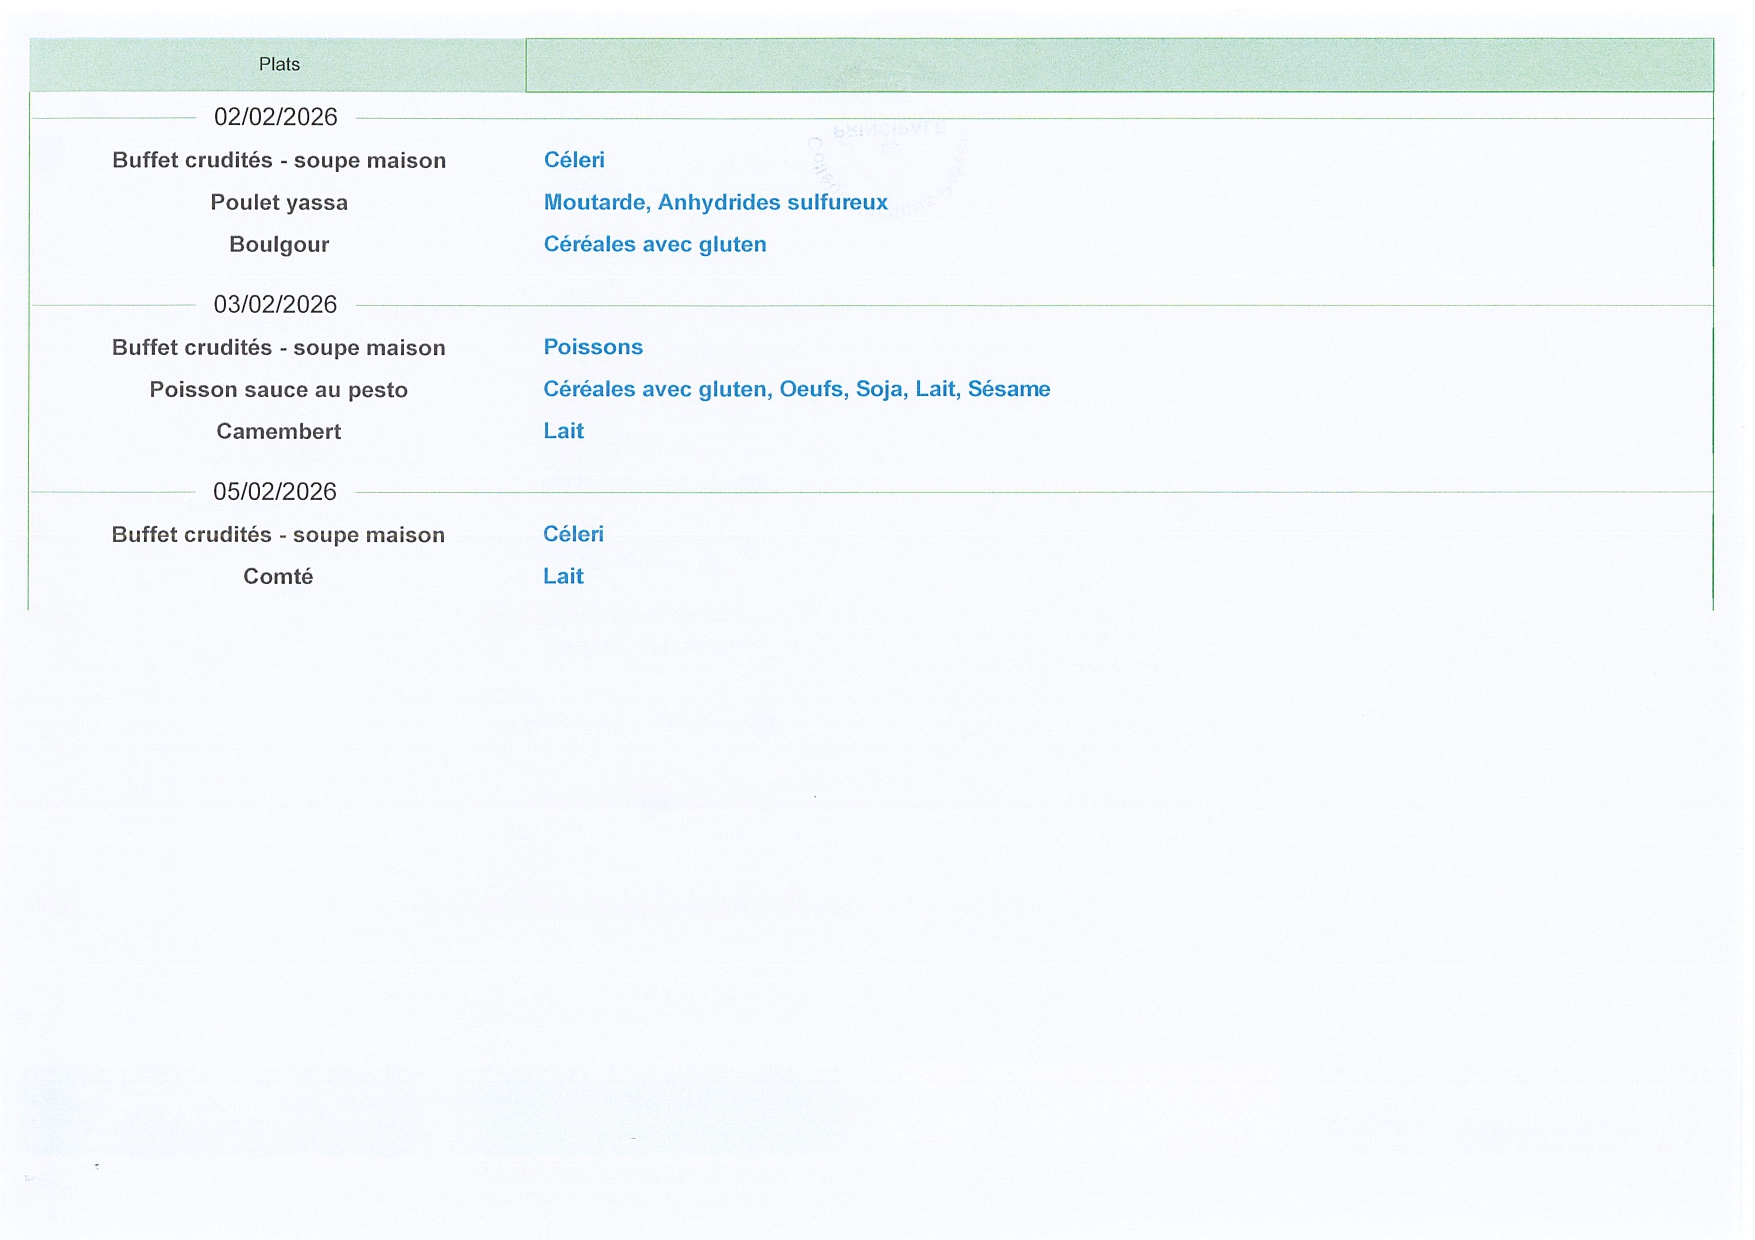
Task: Click the Boulgour dish name
Action: pyautogui.click(x=279, y=245)
